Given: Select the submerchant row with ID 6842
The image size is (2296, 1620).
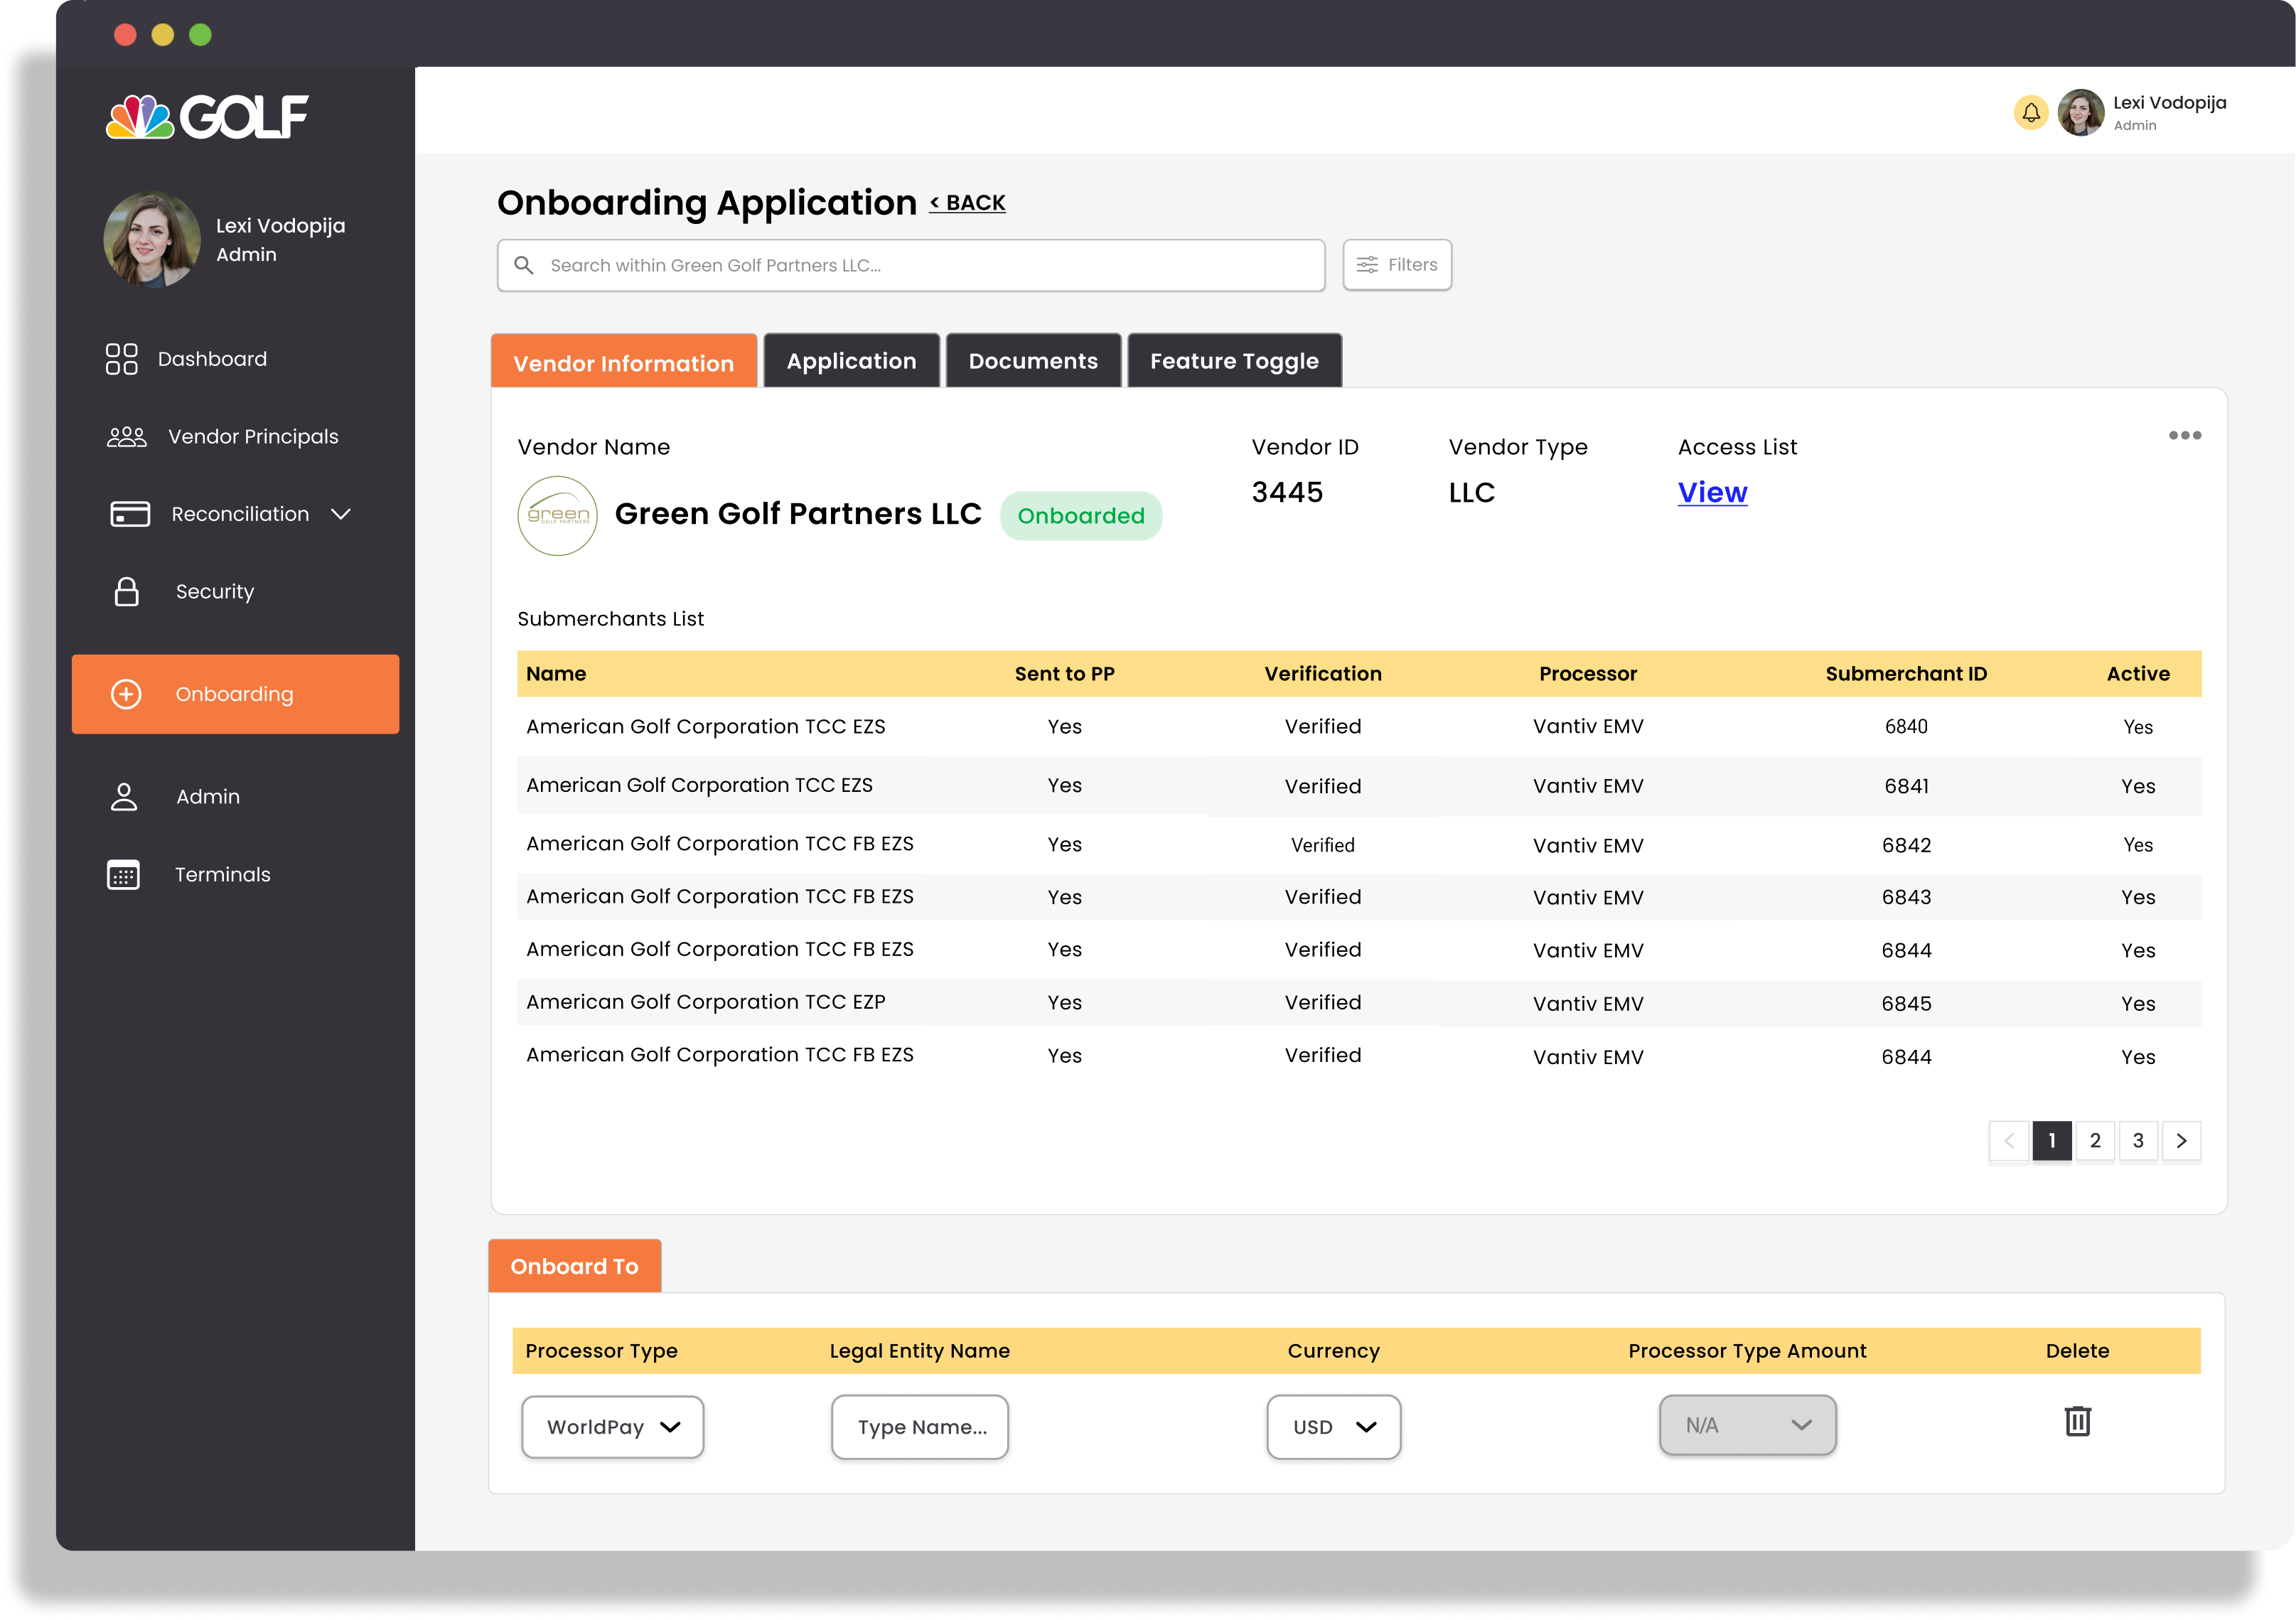Looking at the screenshot, I should (x=1359, y=845).
